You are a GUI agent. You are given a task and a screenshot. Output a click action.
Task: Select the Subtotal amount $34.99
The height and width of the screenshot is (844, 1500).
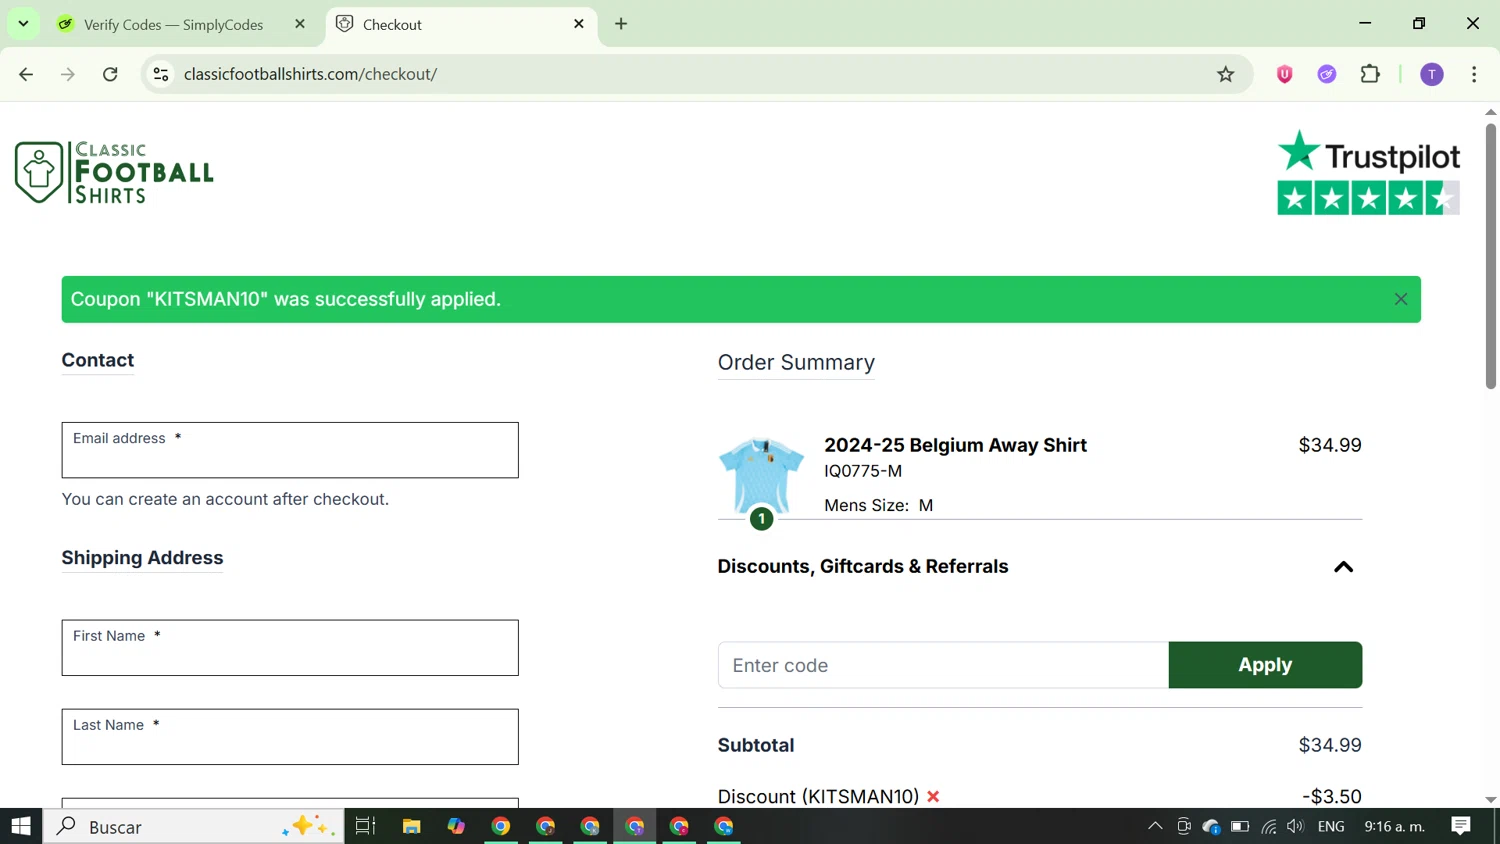1330,745
